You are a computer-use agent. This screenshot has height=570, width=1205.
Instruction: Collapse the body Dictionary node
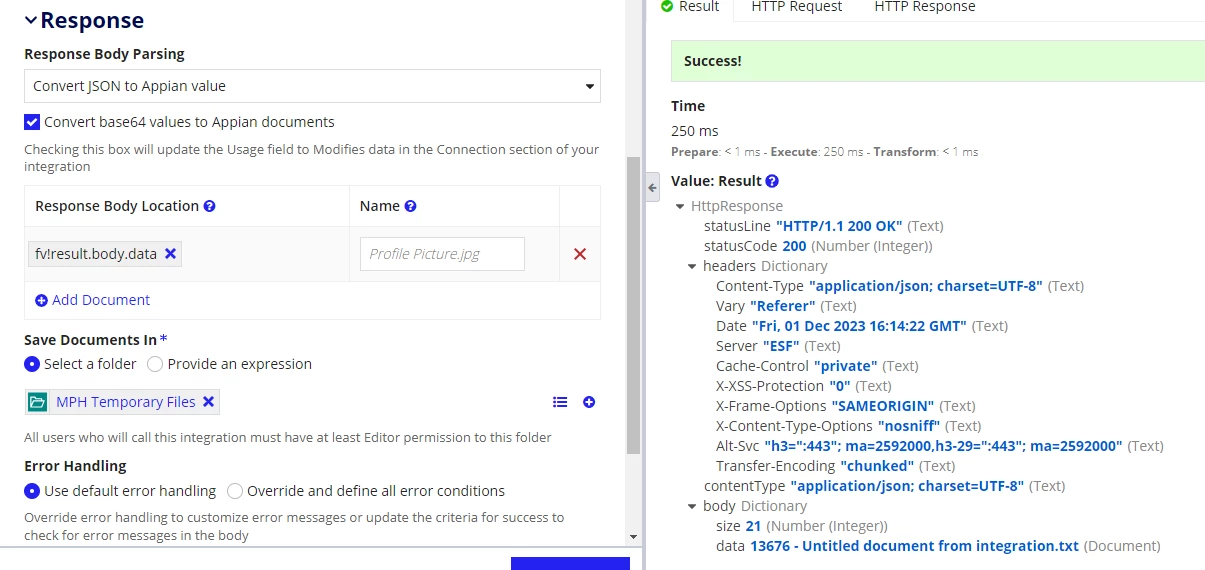tap(693, 506)
